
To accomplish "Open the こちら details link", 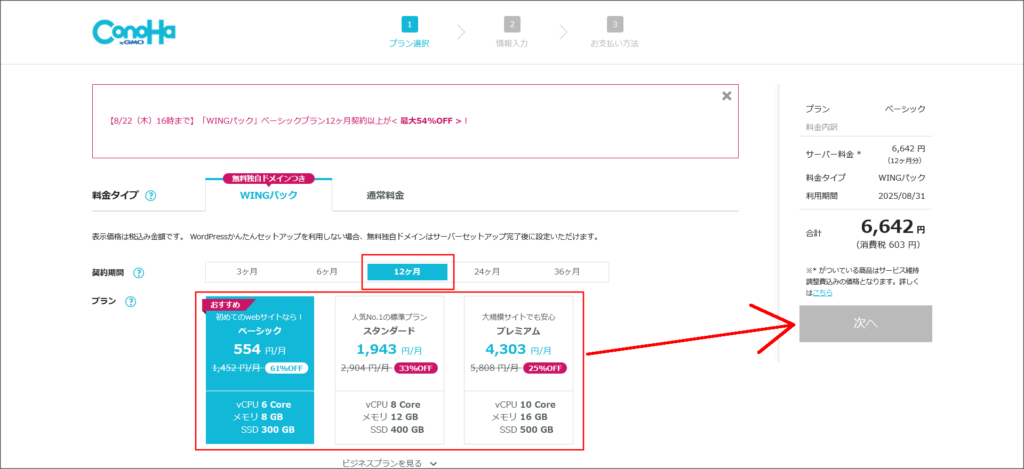I will point(822,293).
